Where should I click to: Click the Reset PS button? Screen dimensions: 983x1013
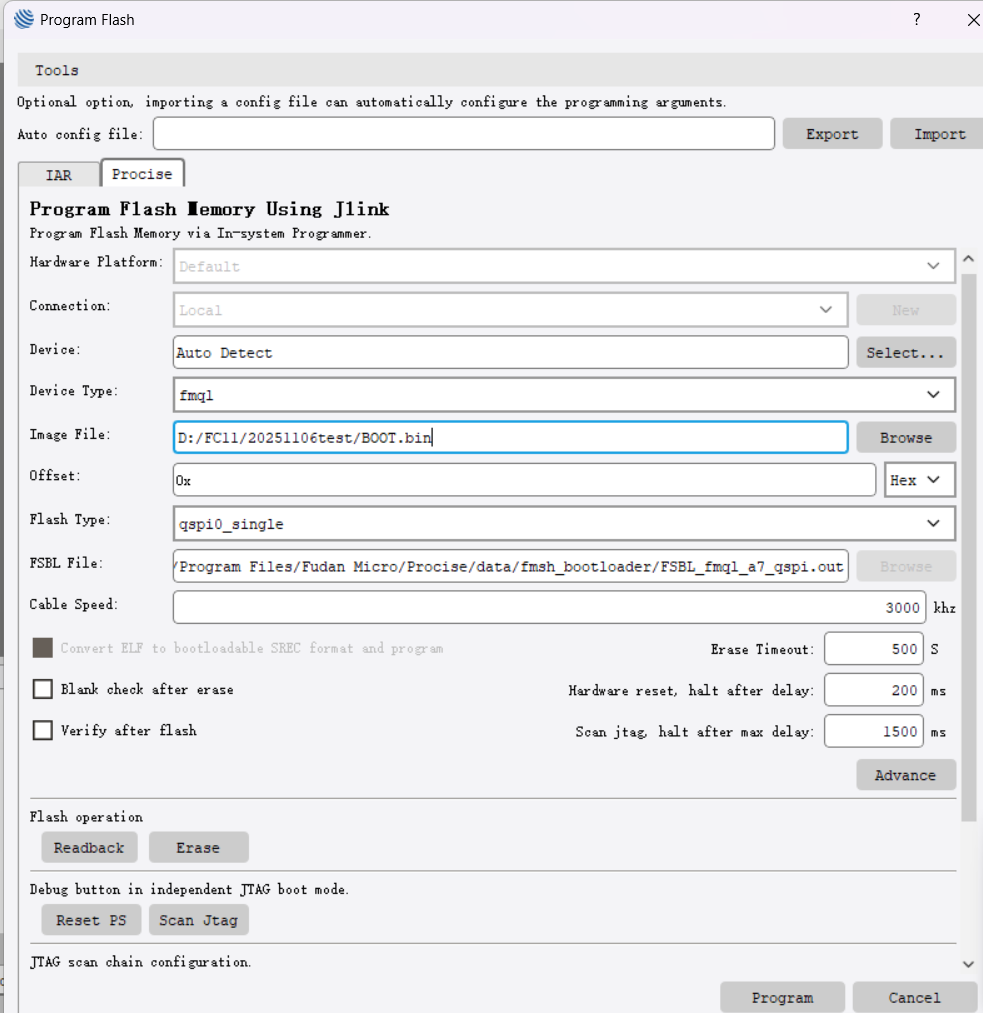coord(91,920)
